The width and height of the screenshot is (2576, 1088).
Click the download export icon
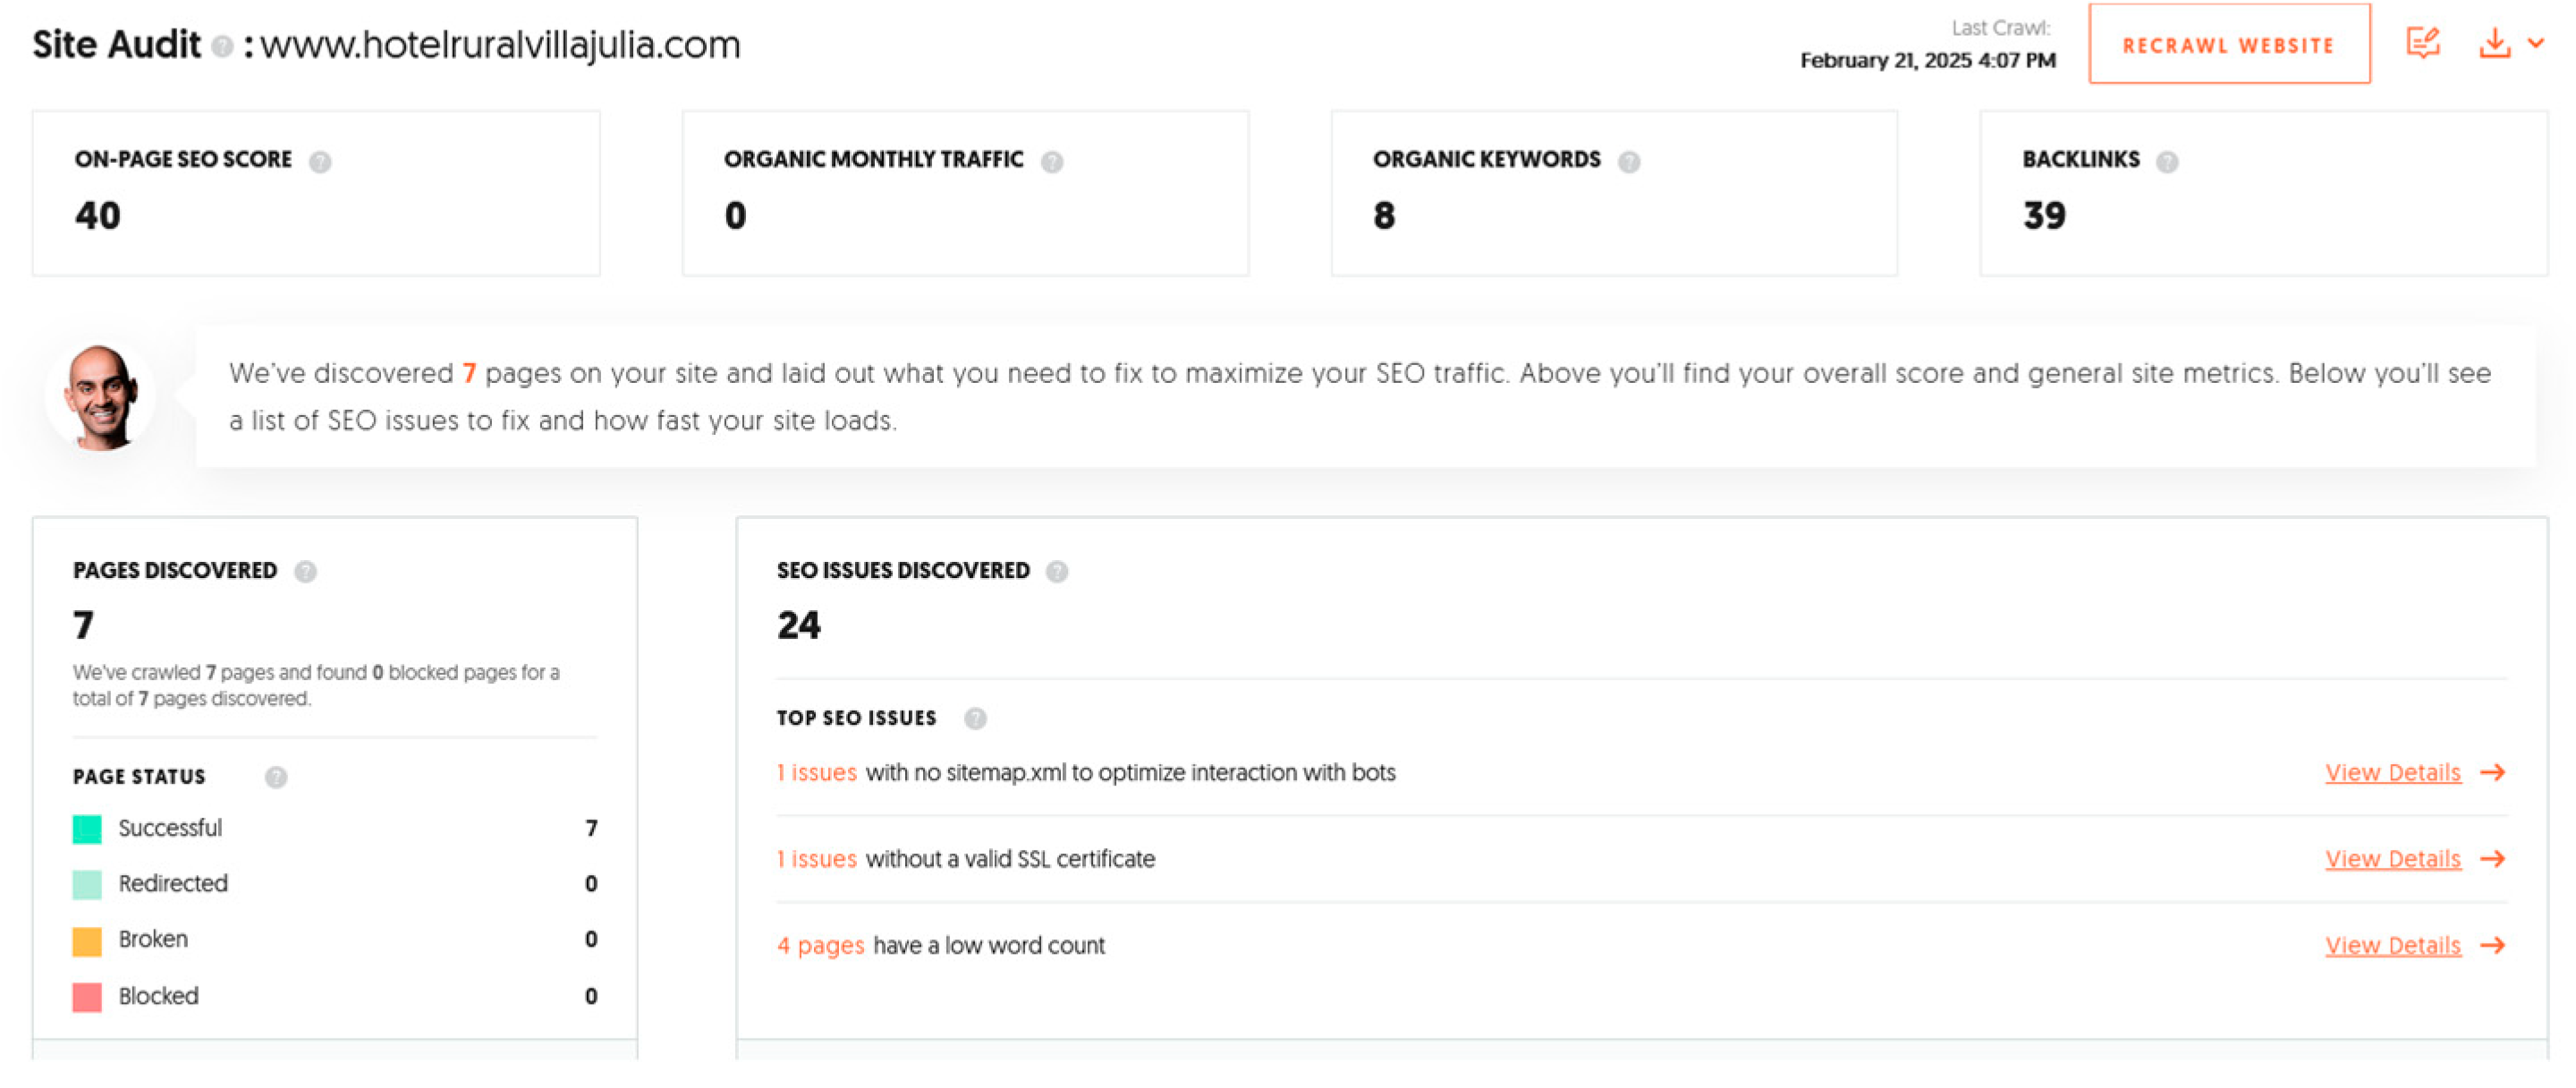(x=2494, y=43)
